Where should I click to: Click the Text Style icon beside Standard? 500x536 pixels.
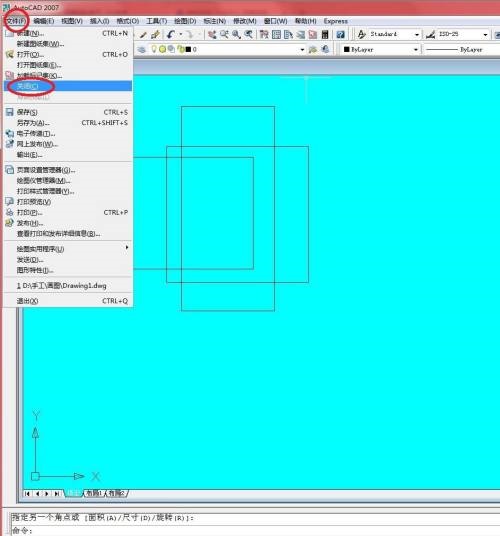362,34
